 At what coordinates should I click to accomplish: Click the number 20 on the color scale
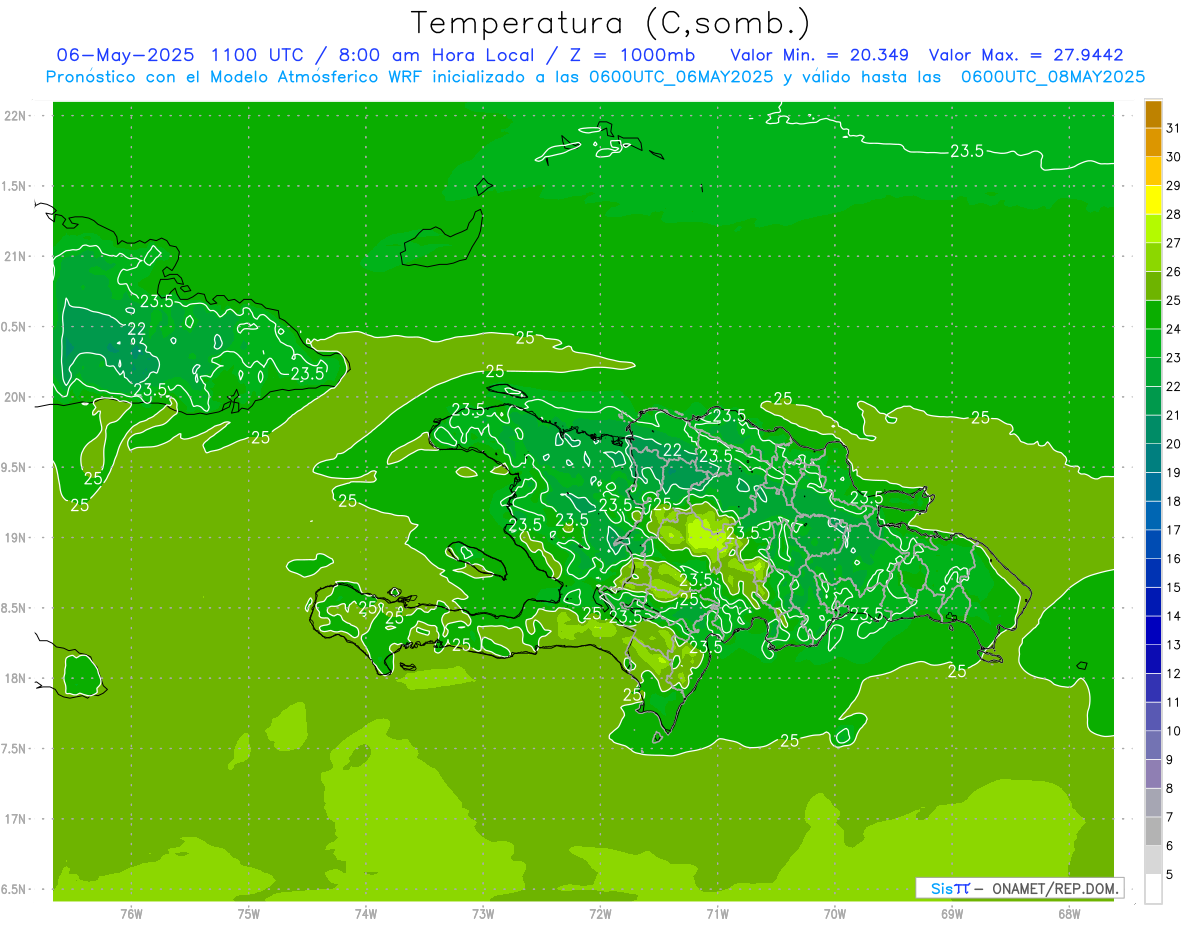pyautogui.click(x=1174, y=444)
